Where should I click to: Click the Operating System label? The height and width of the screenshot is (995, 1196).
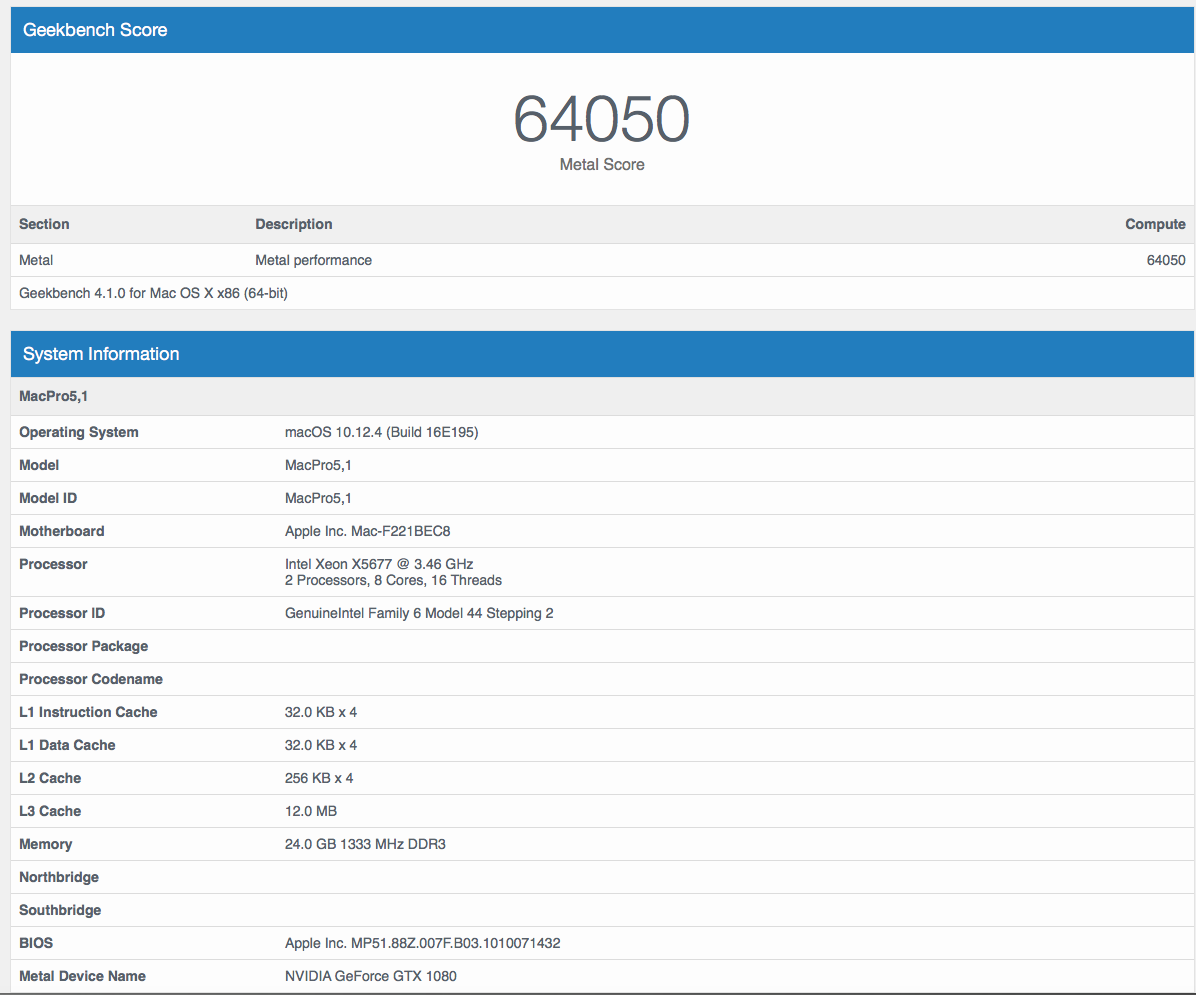[79, 432]
